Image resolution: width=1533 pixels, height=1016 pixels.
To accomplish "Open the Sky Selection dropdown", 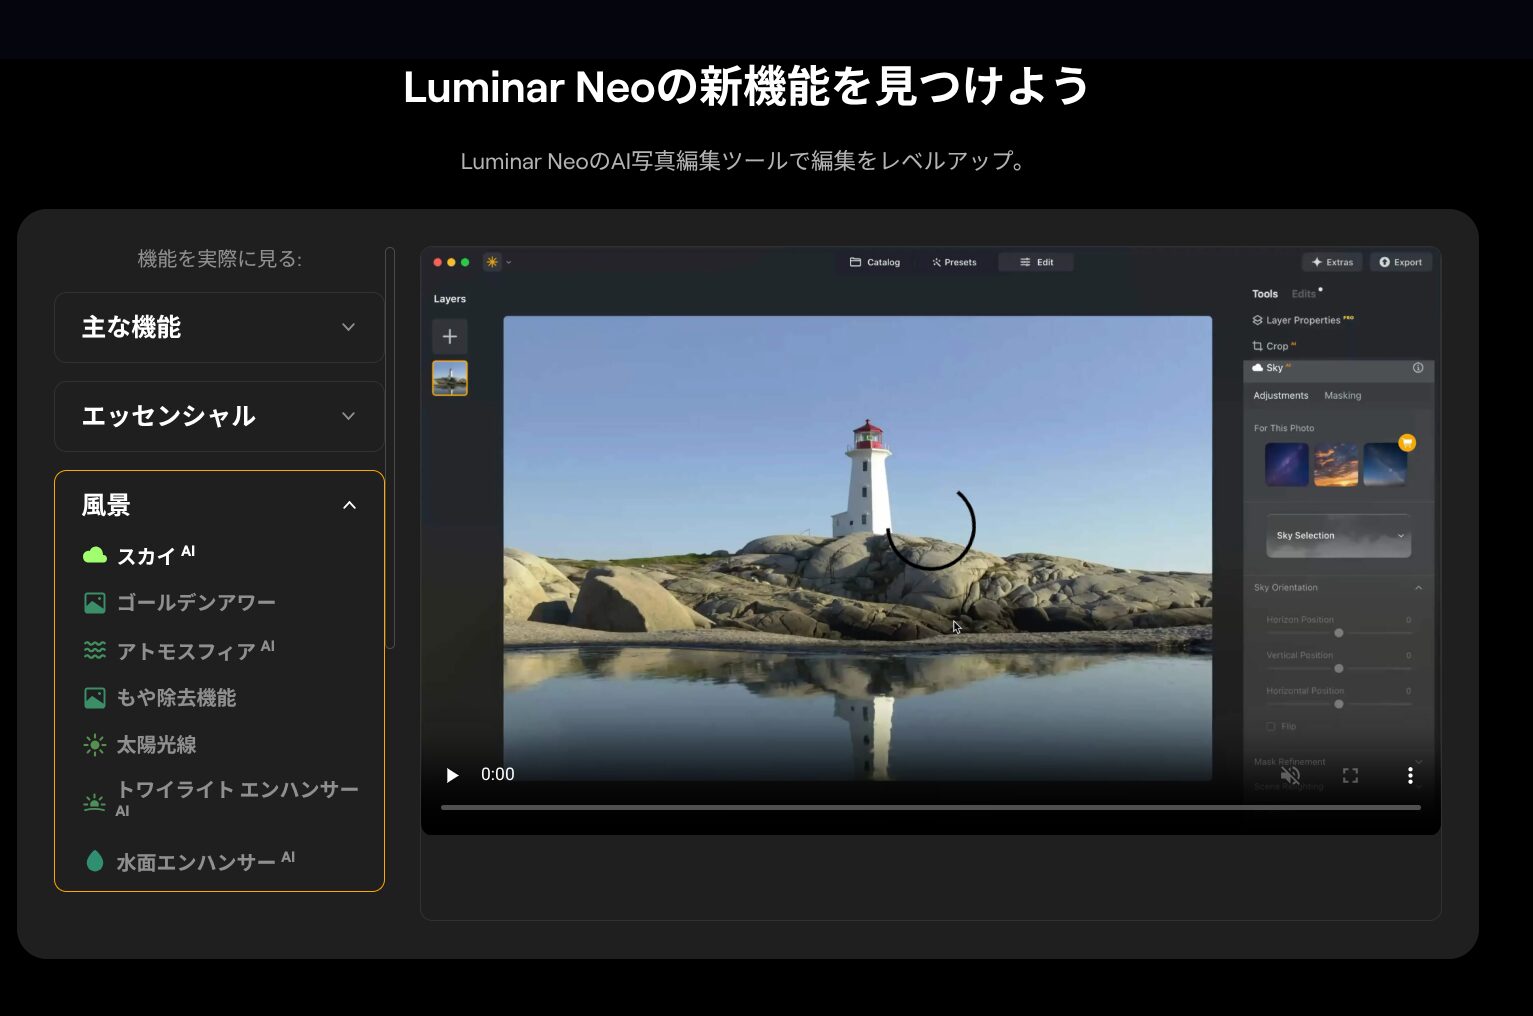I will click(x=1339, y=536).
